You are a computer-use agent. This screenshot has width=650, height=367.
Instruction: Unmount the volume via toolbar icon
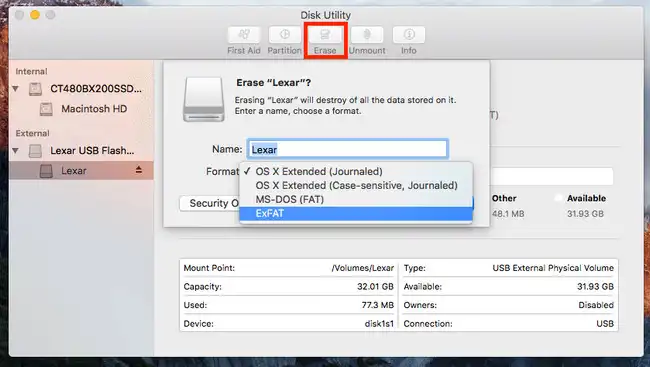point(367,35)
